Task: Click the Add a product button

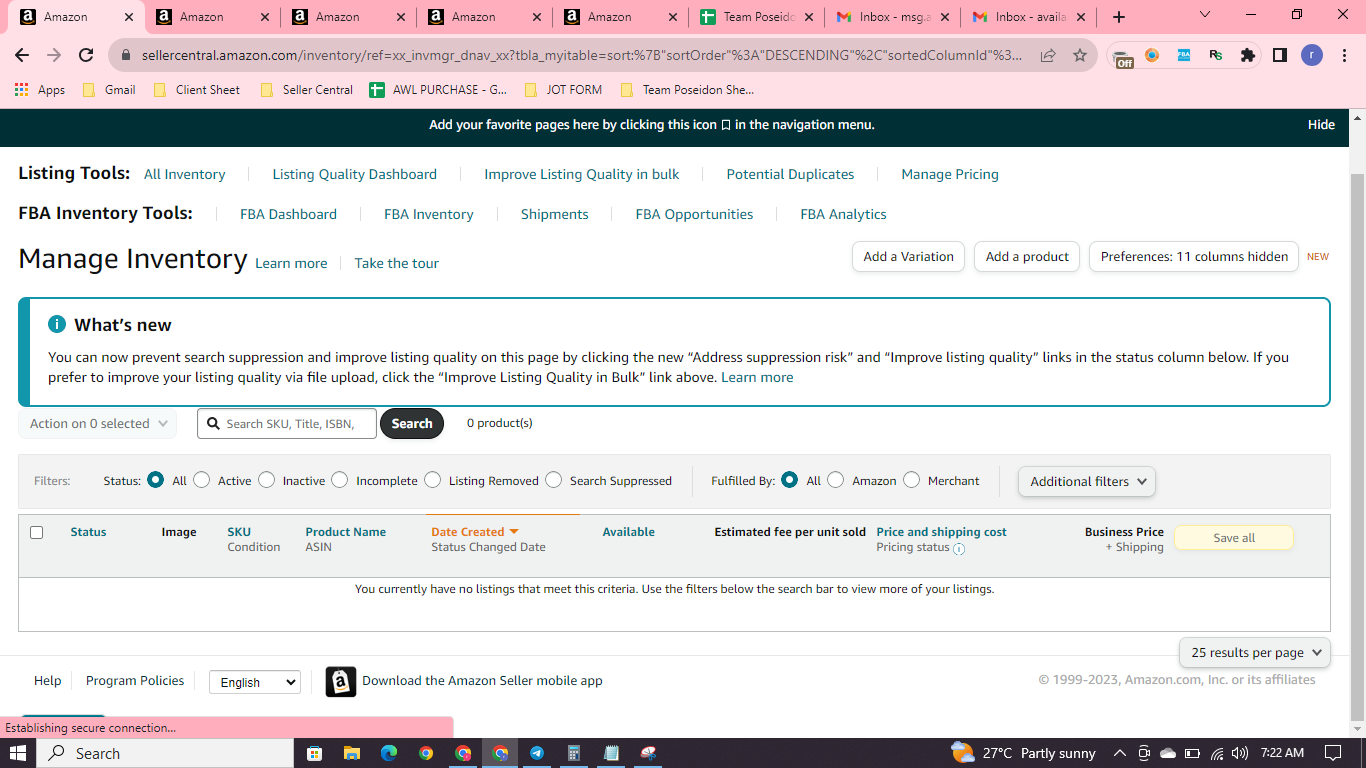Action: coord(1027,257)
